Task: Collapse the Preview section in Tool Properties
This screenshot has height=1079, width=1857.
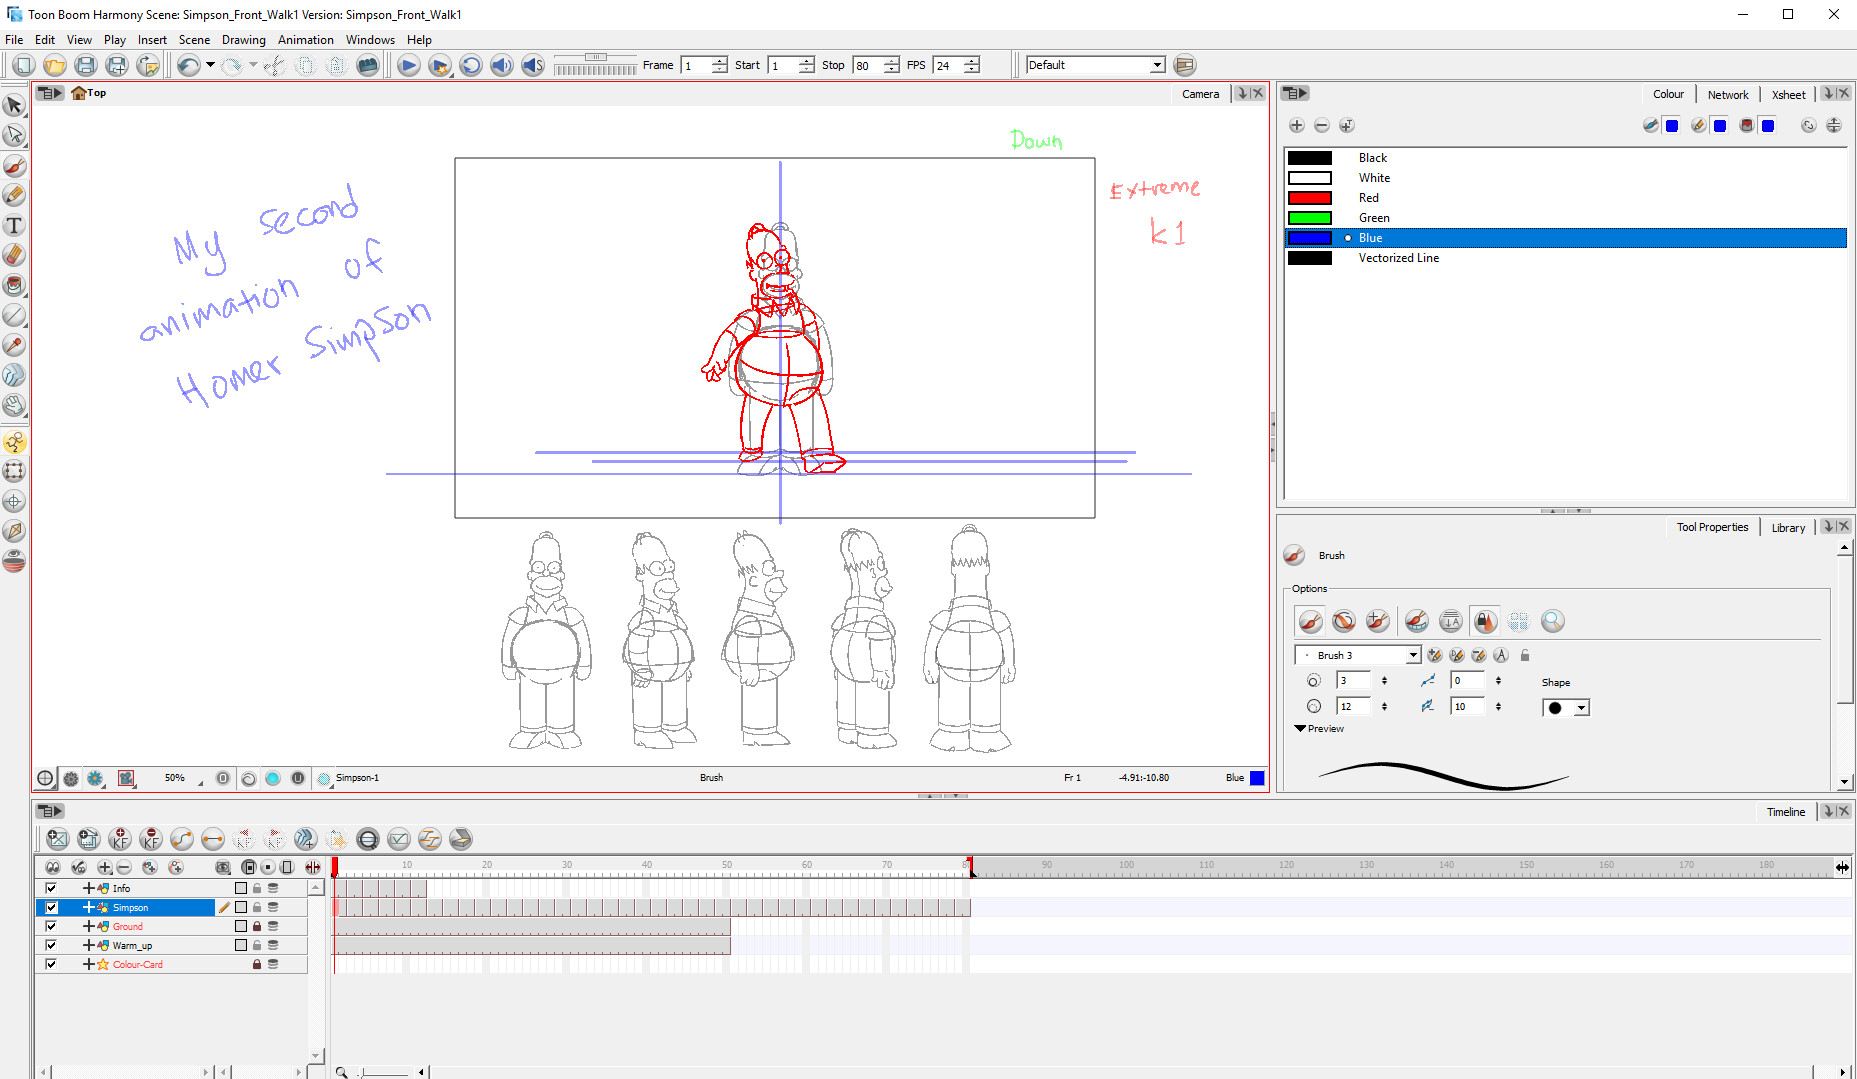Action: pos(1301,729)
